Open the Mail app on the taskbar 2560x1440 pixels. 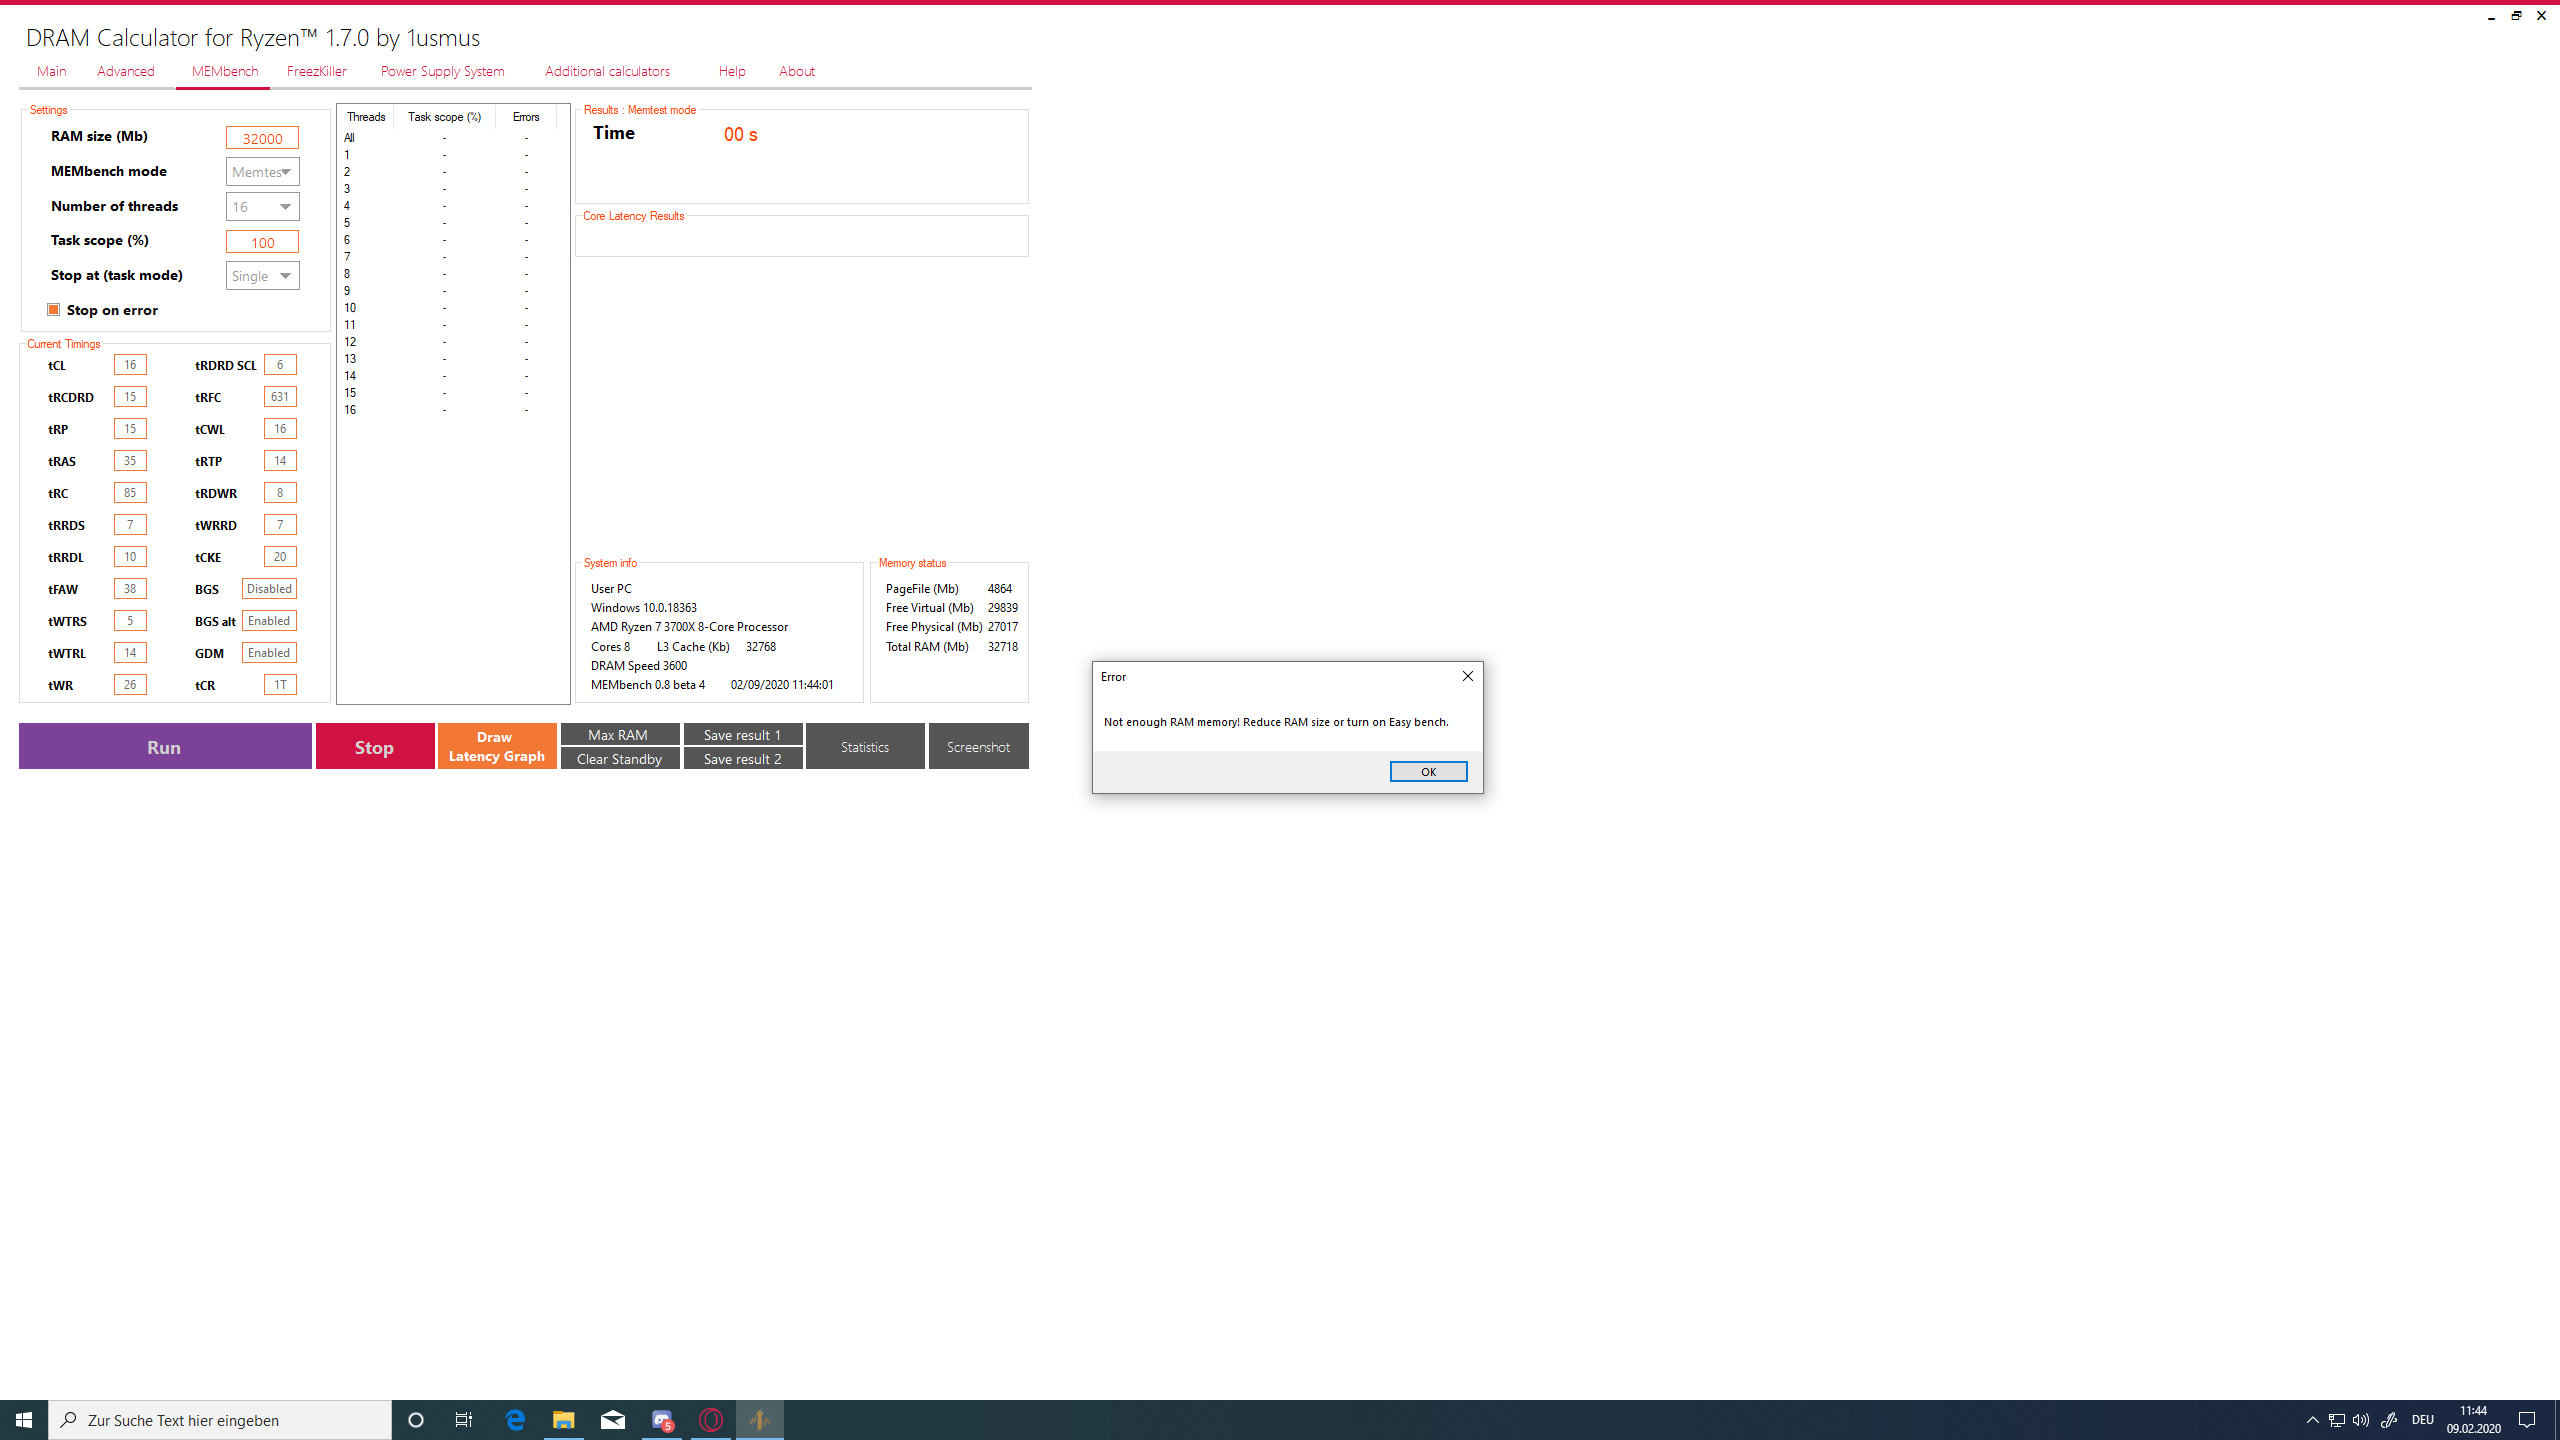click(x=613, y=1420)
